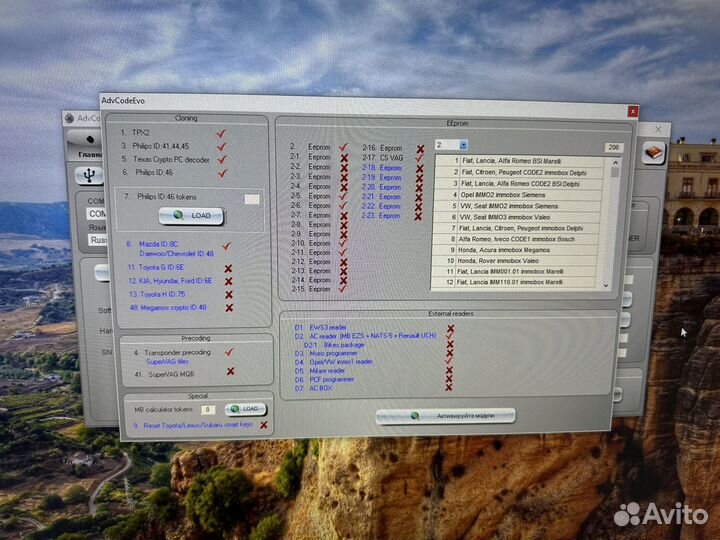Click the checkmark beside Opel/VW immo1 reader
The width and height of the screenshot is (720, 540).
tap(449, 362)
